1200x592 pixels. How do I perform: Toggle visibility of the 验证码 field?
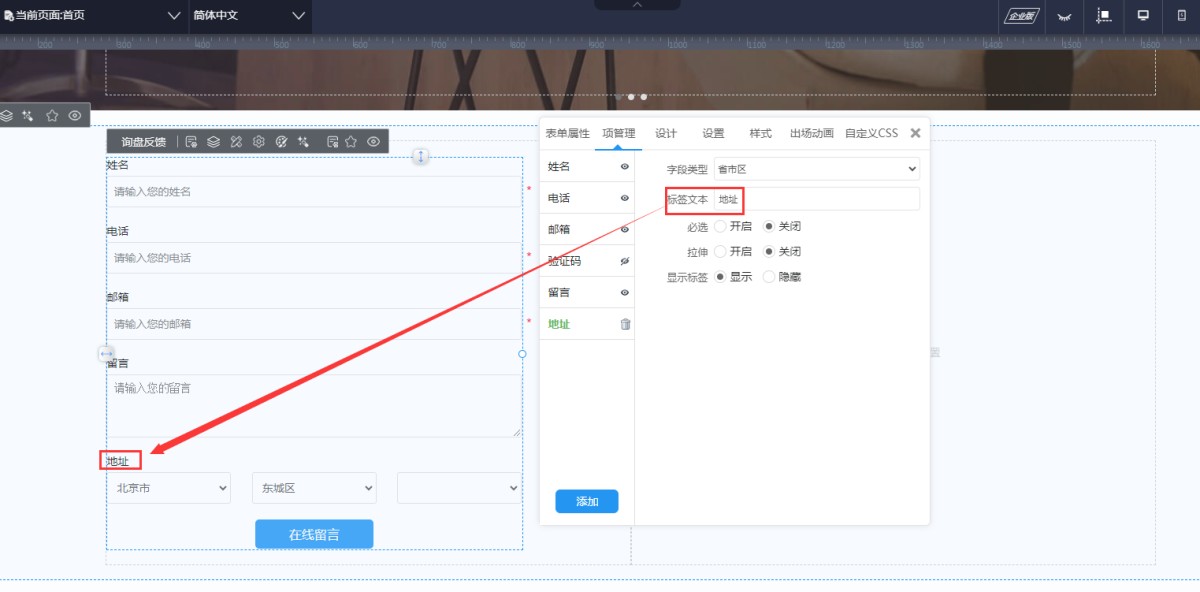pos(625,261)
